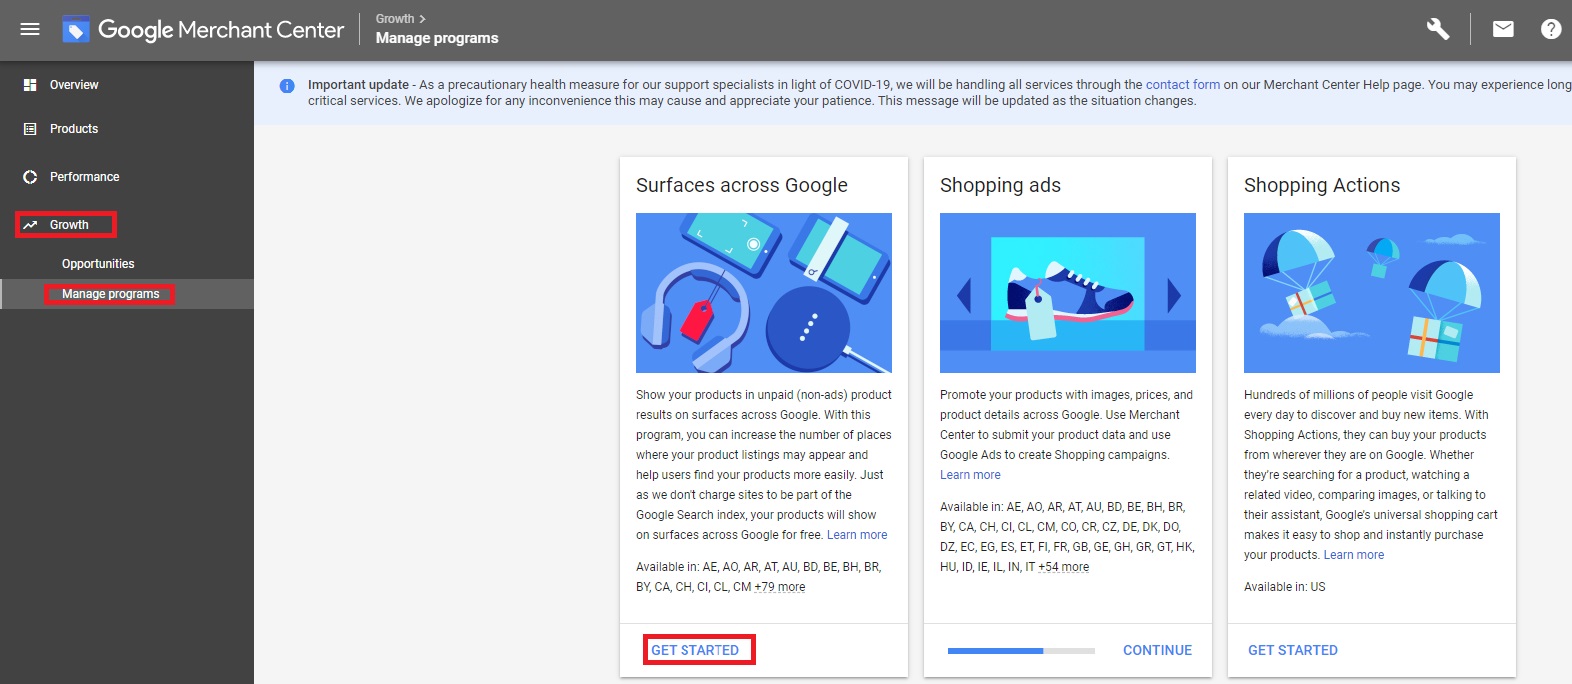The image size is (1572, 684).
Task: Open Performance in the sidebar
Action: click(x=85, y=177)
